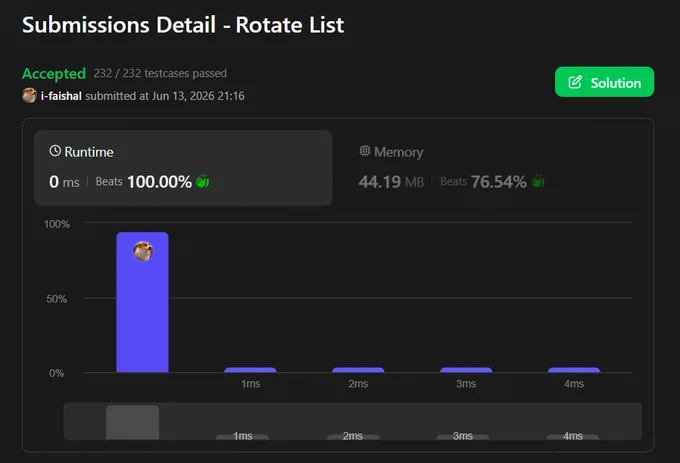Viewport: 680px width, 463px height.
Task: Open the green Solution button
Action: coord(604,82)
